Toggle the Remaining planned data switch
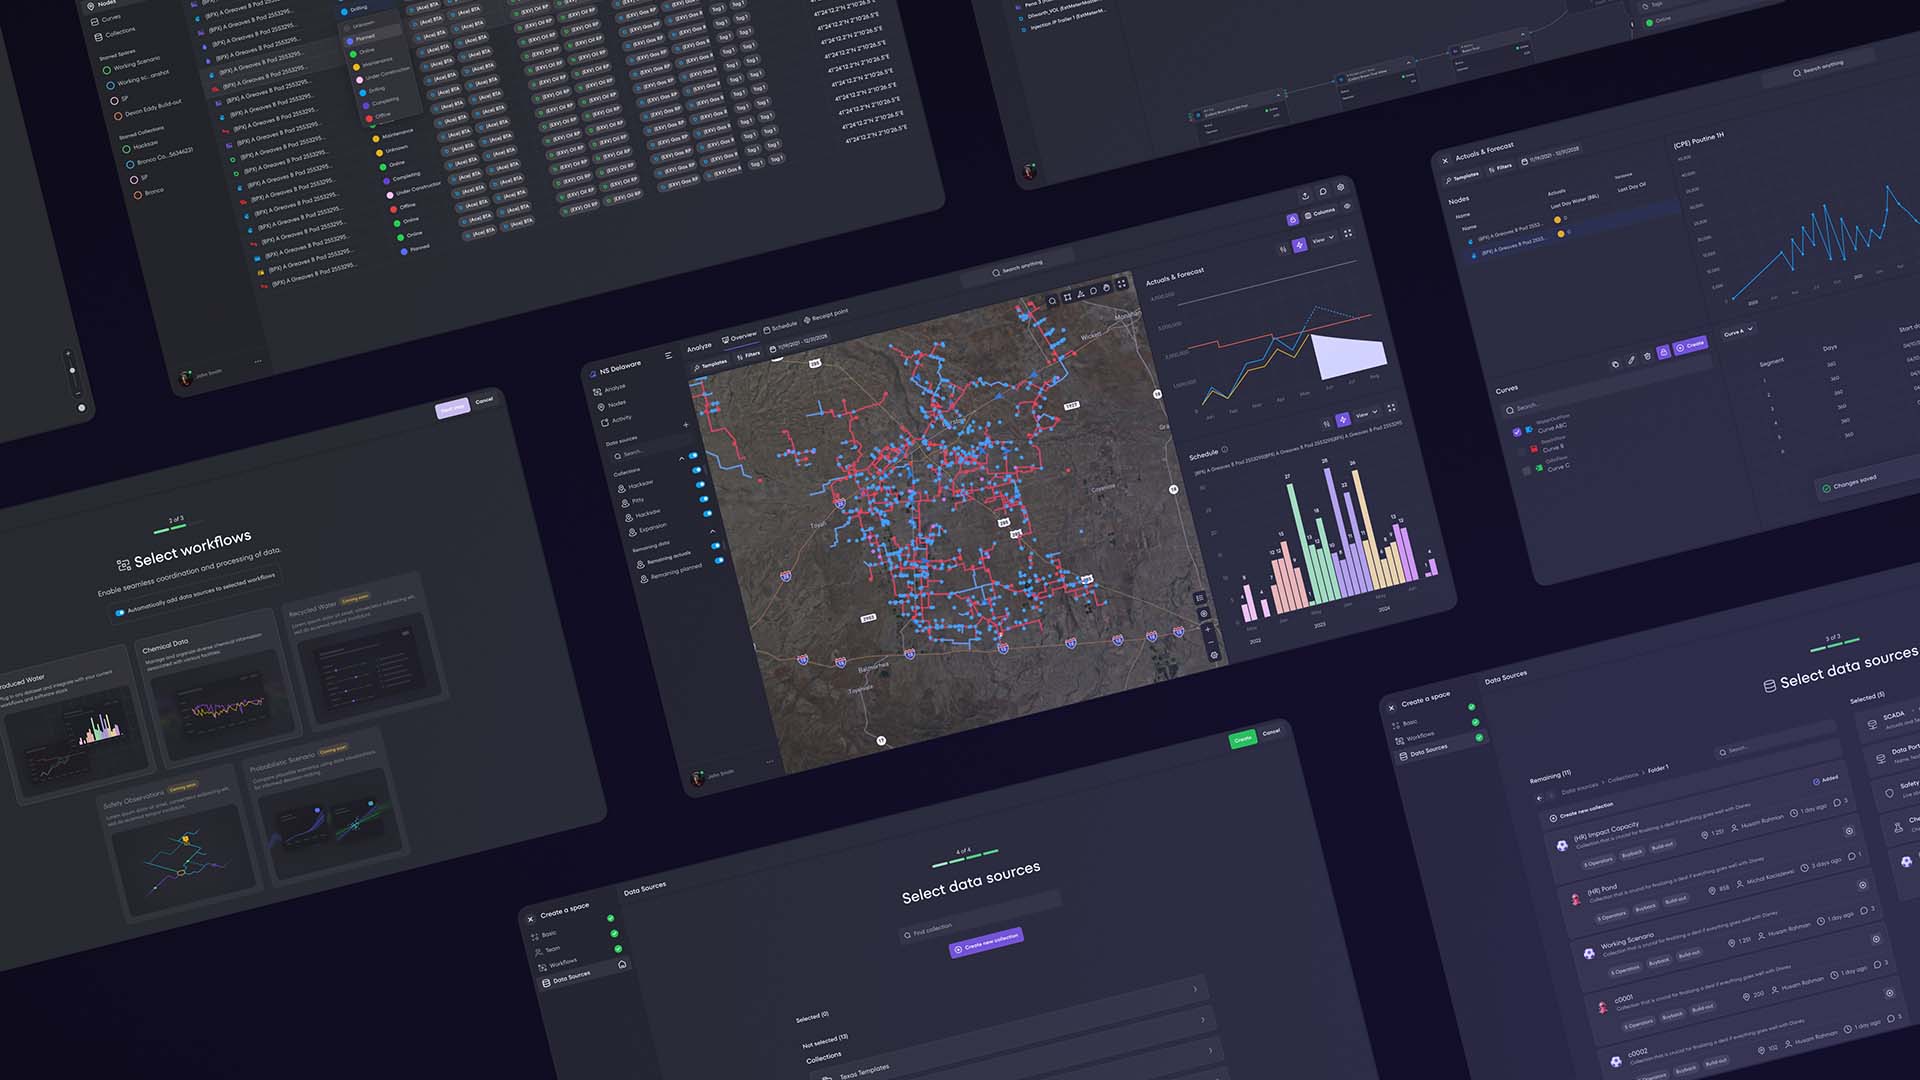 (718, 560)
